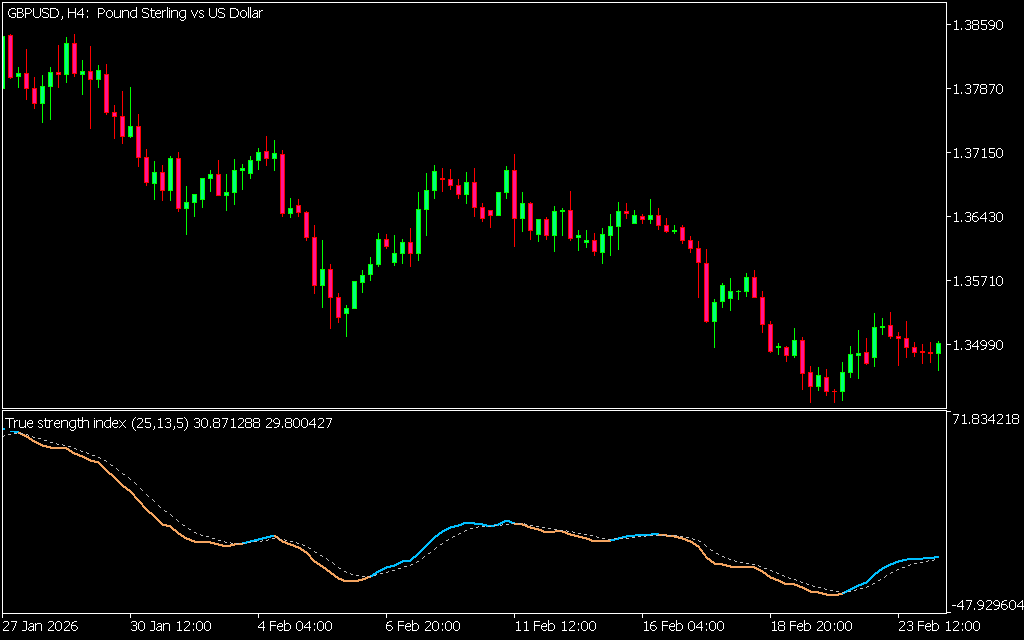Select the 1.37150 price scale label
Screen dimensions: 1024x640
[x=979, y=153]
